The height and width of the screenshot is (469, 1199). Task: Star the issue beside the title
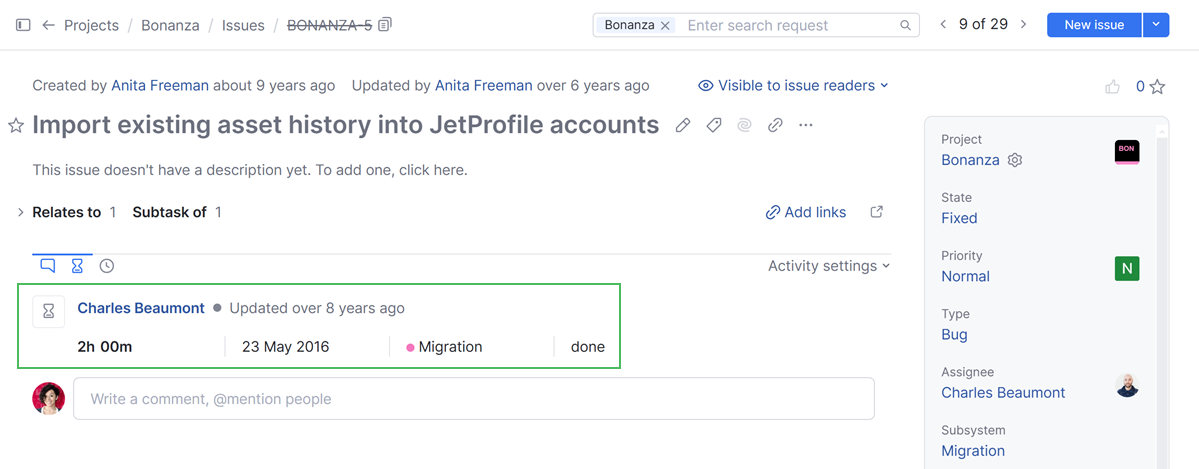pos(16,125)
